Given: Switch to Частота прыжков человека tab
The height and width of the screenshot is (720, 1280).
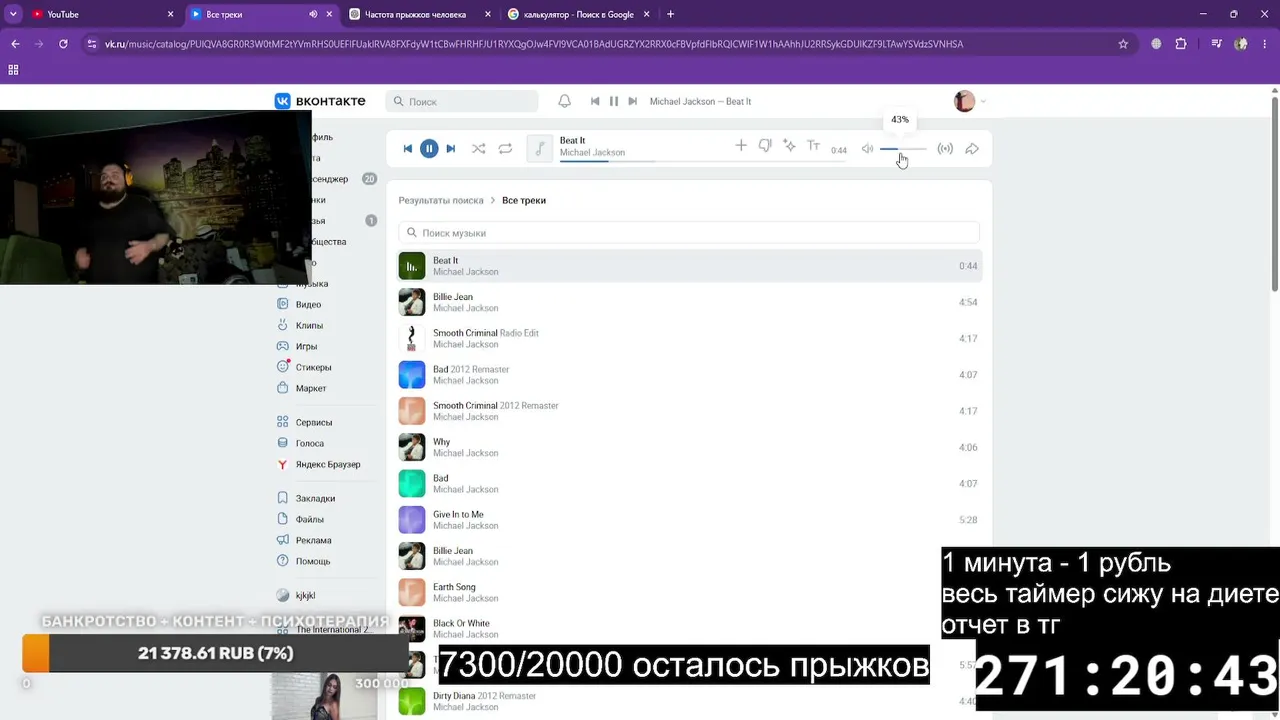Looking at the screenshot, I should pyautogui.click(x=418, y=14).
